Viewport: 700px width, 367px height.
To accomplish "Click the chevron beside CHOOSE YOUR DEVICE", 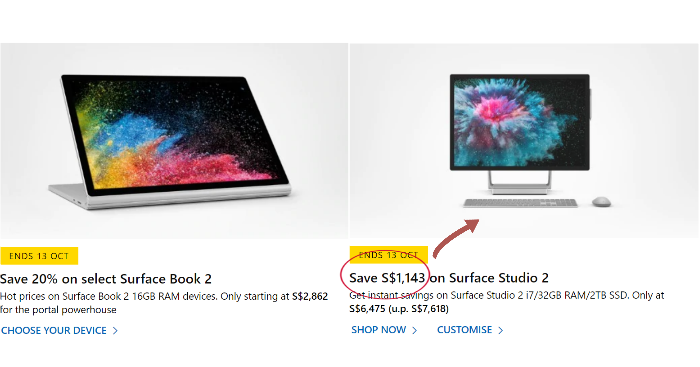I will pyautogui.click(x=115, y=331).
